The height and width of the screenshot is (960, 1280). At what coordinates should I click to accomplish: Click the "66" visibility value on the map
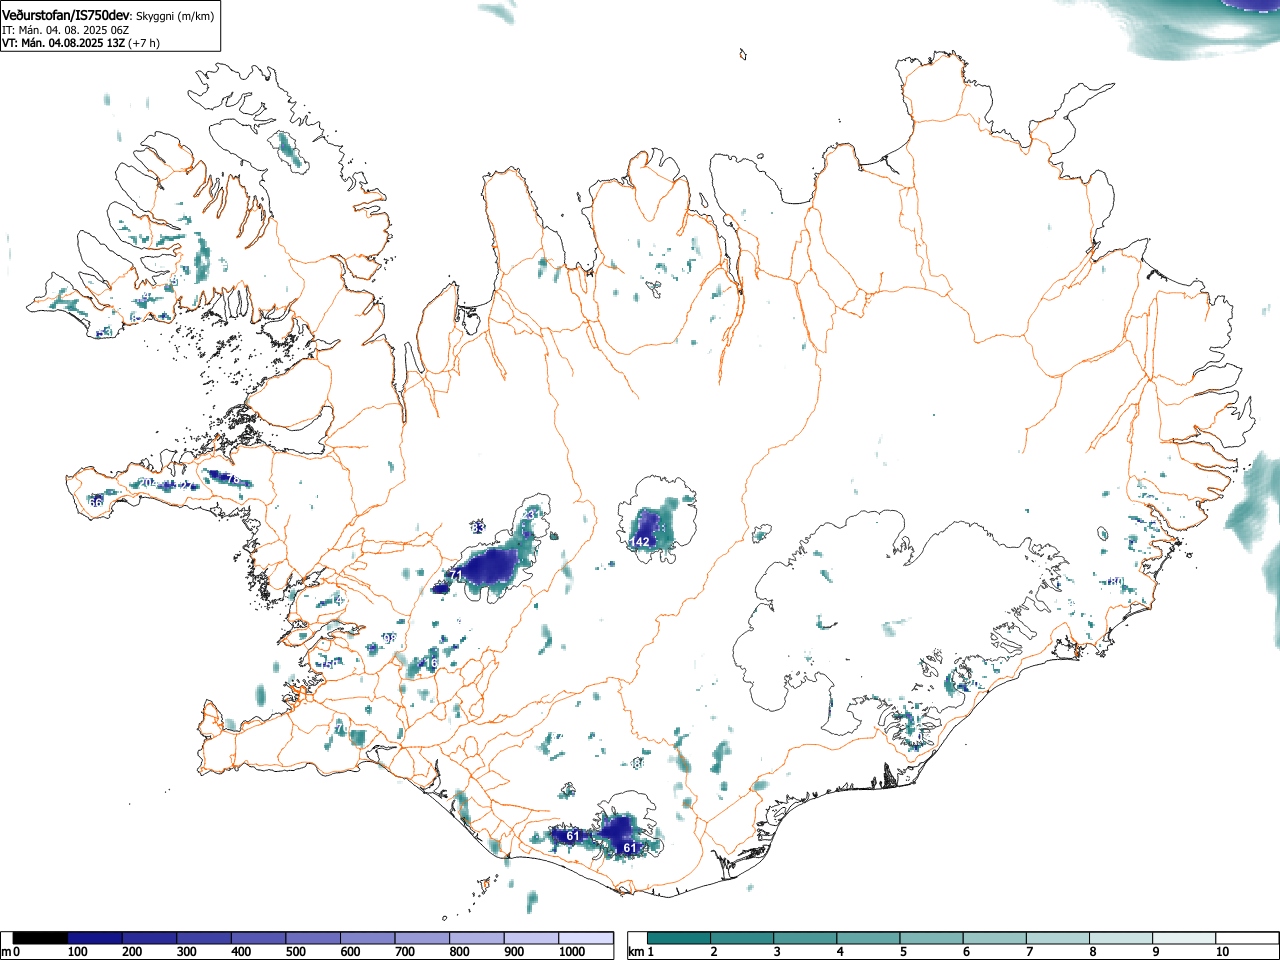point(96,501)
